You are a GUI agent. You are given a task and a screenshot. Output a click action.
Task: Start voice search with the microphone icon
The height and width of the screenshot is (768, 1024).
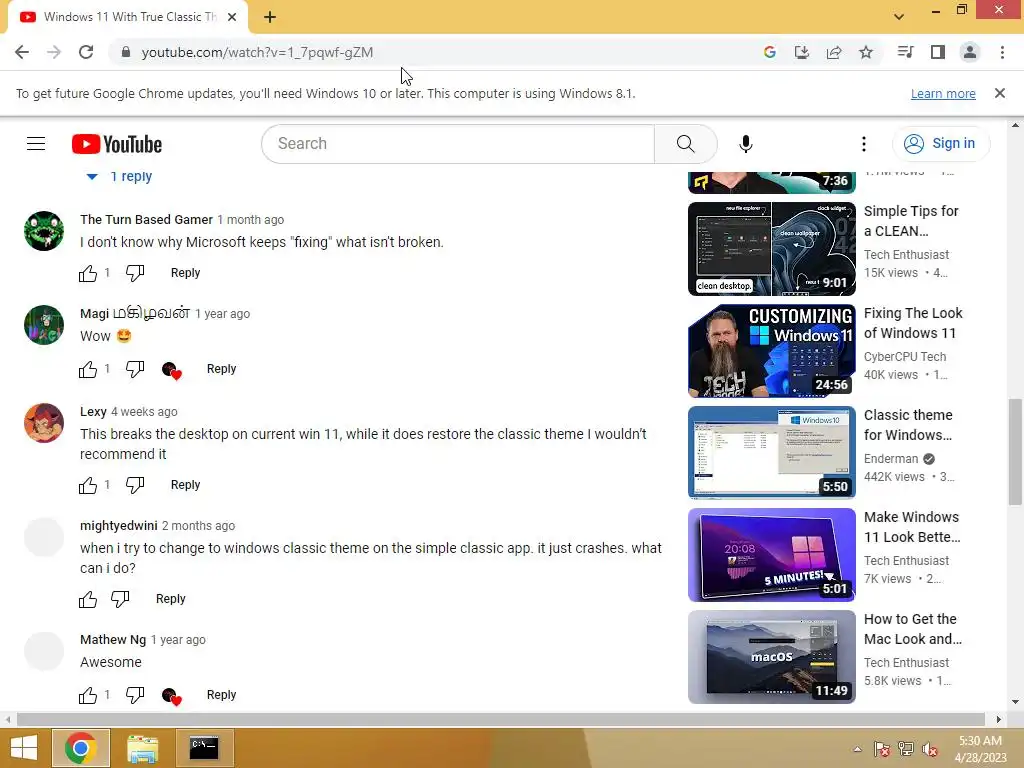coord(746,144)
